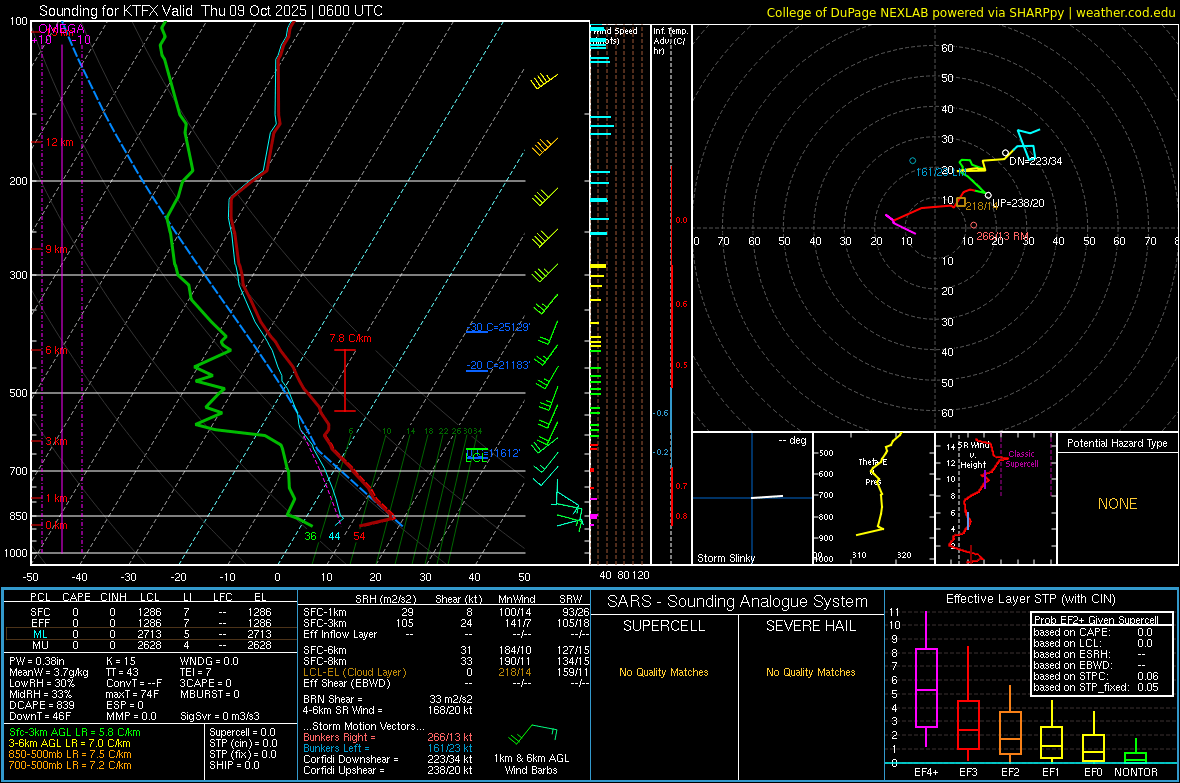Select the 7.8 C/km lapse rate label
This screenshot has width=1180, height=783.
351,338
